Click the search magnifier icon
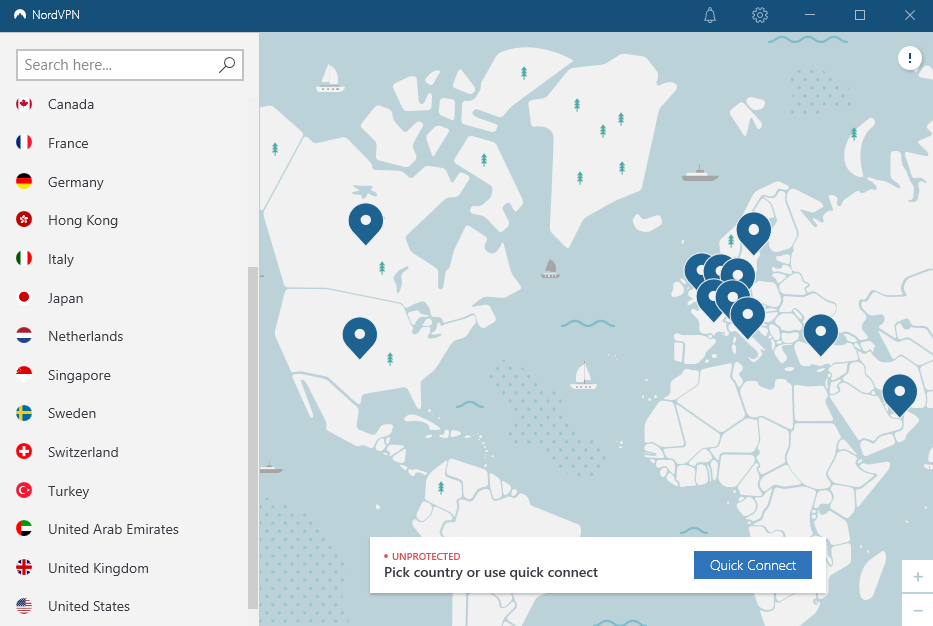The image size is (933, 626). click(227, 65)
